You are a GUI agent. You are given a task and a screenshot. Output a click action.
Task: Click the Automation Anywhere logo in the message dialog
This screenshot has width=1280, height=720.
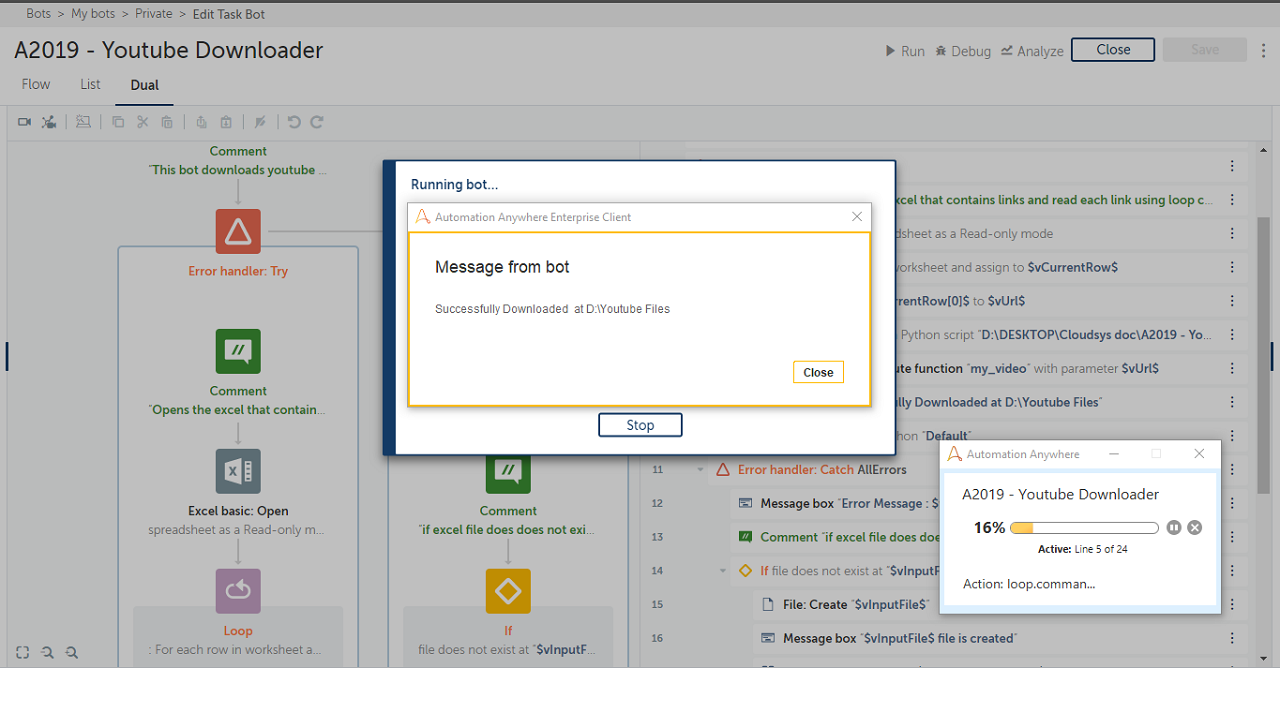(x=423, y=217)
